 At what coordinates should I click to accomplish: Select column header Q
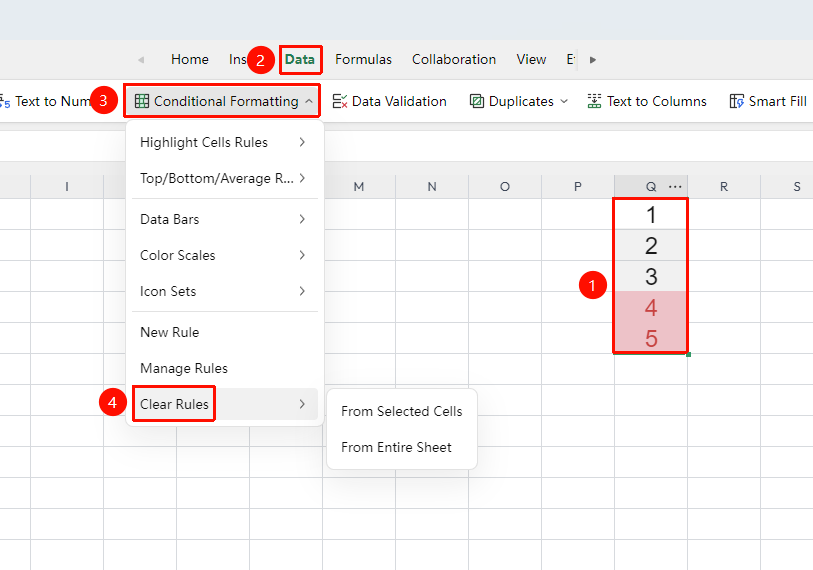[651, 187]
